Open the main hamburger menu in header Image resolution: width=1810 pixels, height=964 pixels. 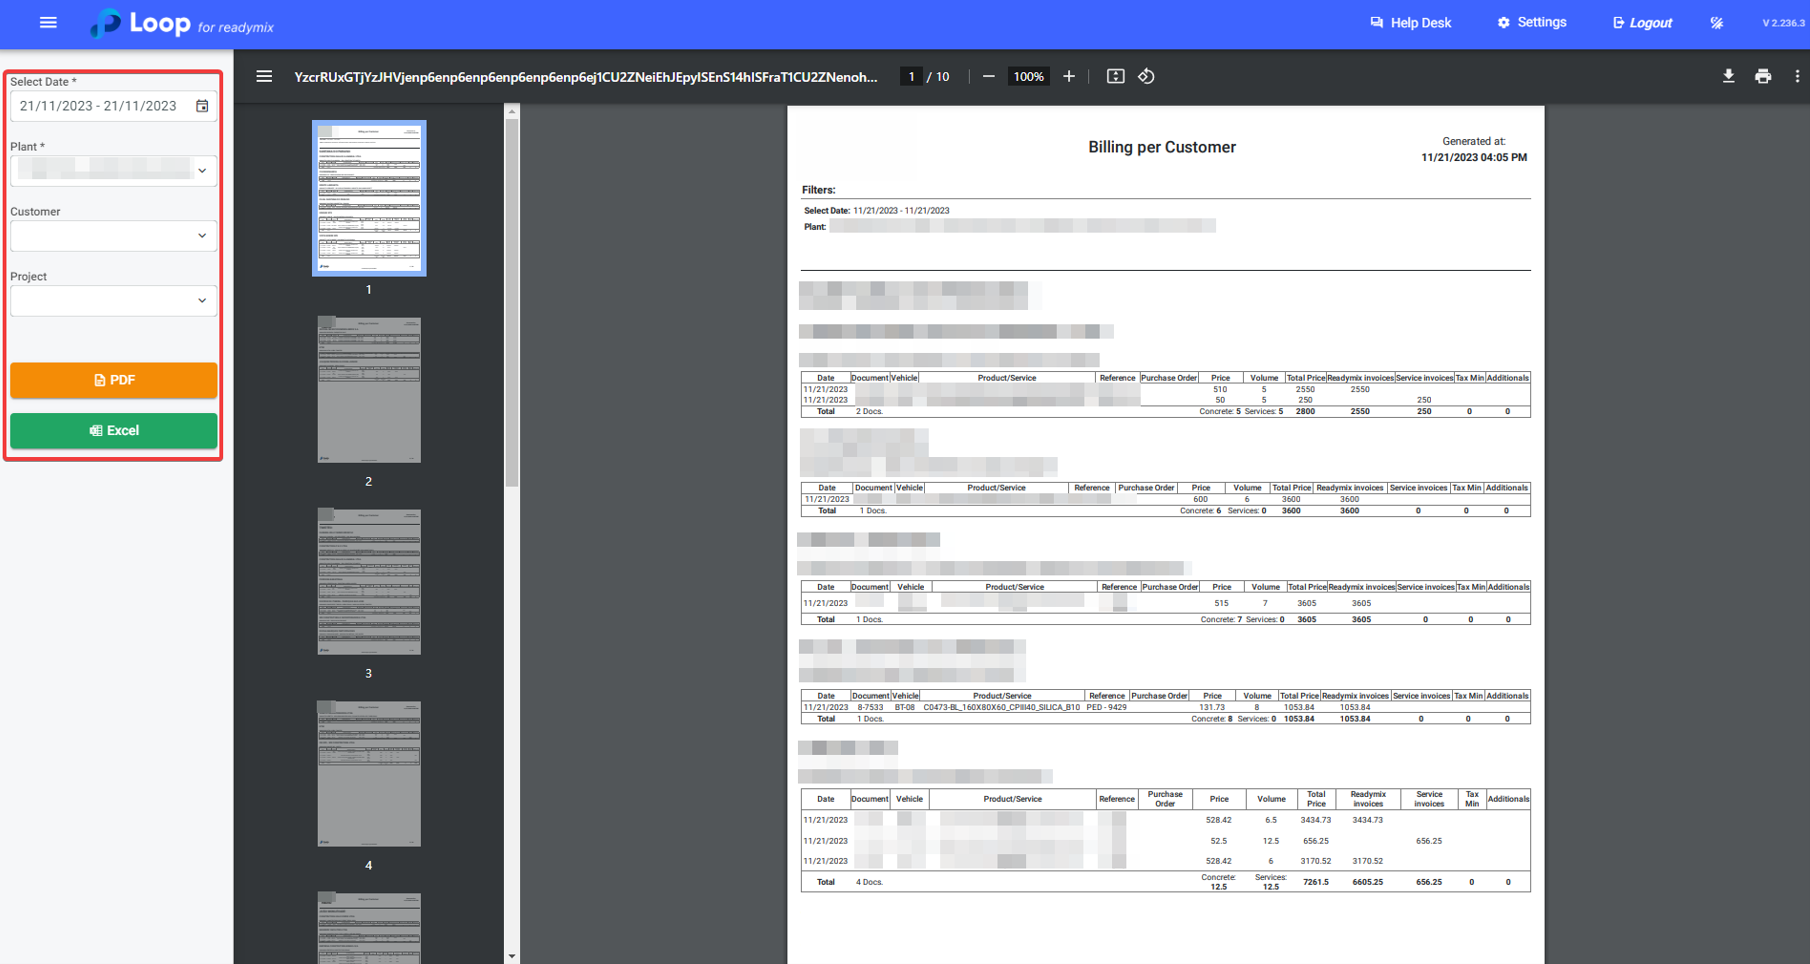[48, 23]
